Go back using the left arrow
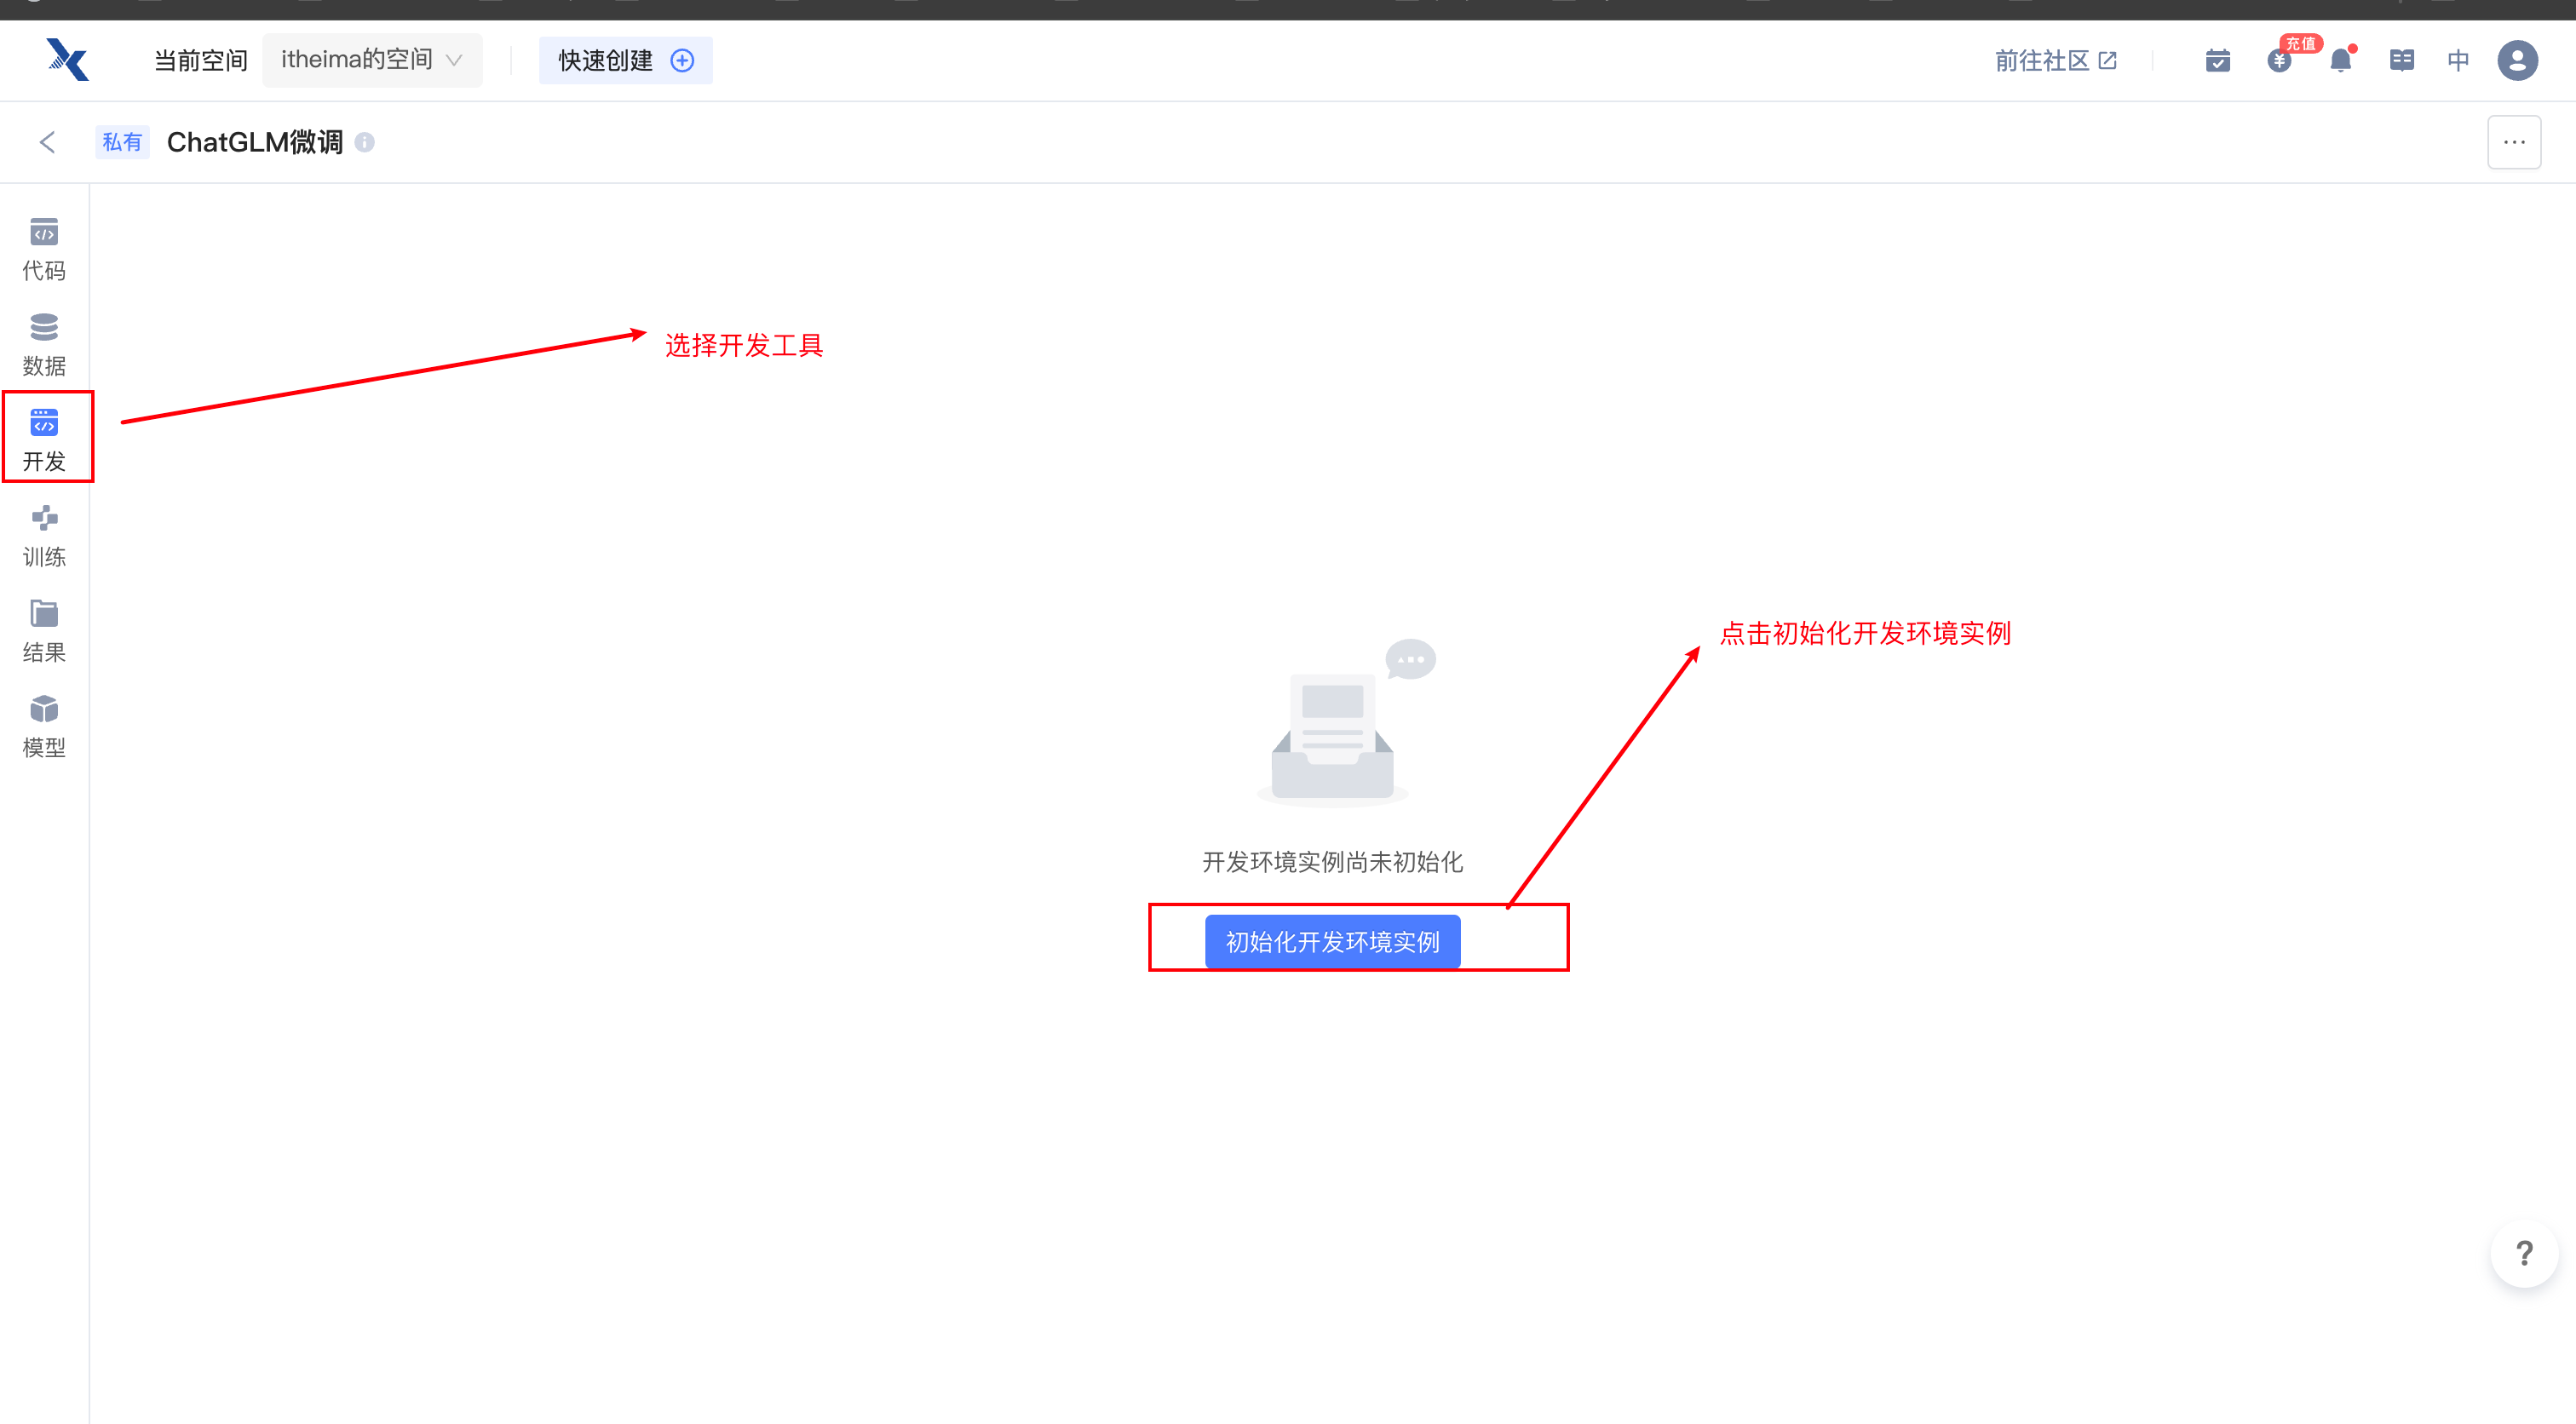Viewport: 2576px width, 1424px height. (47, 143)
